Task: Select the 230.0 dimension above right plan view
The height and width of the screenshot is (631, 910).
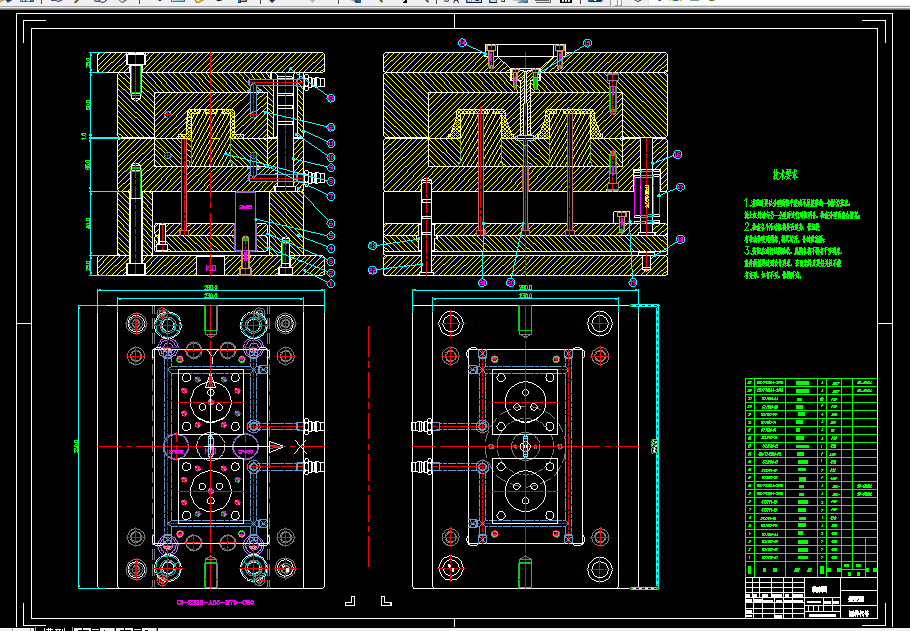Action: (525, 296)
